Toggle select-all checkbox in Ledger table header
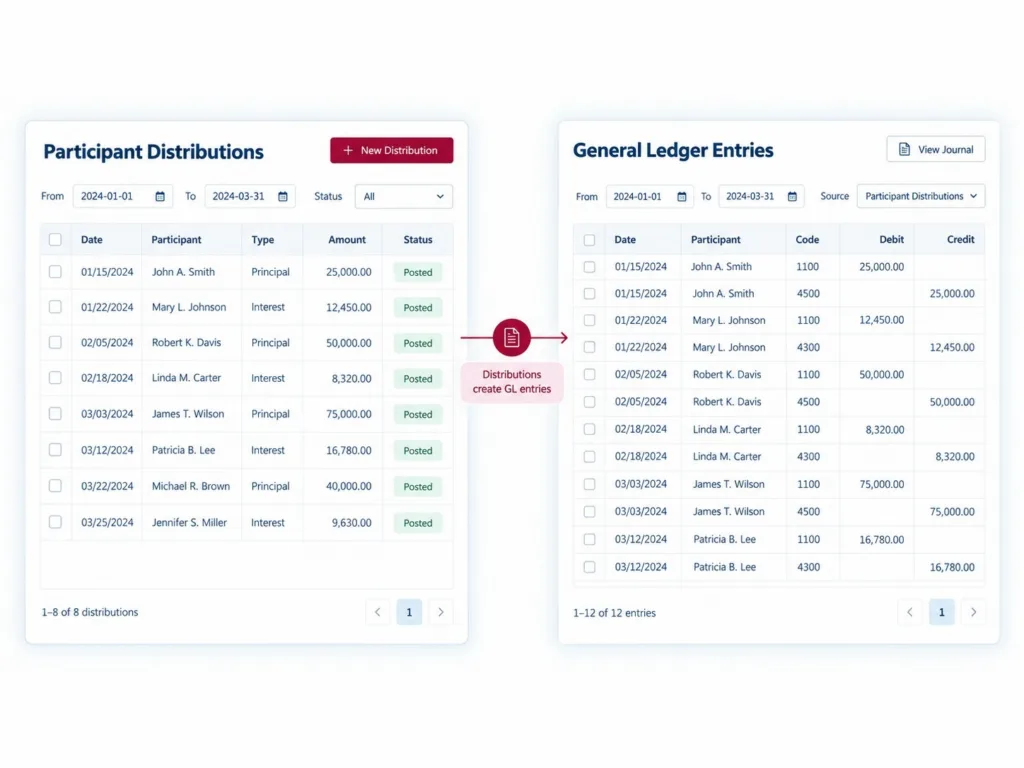The width and height of the screenshot is (1024, 768). tap(589, 240)
